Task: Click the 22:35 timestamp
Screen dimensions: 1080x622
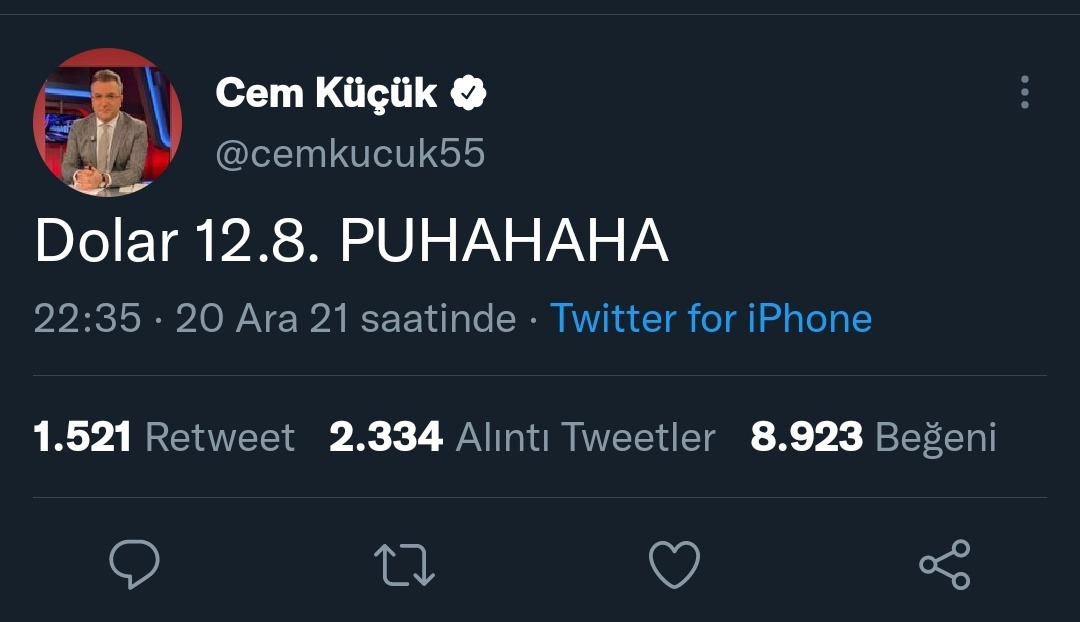Action: tap(87, 318)
